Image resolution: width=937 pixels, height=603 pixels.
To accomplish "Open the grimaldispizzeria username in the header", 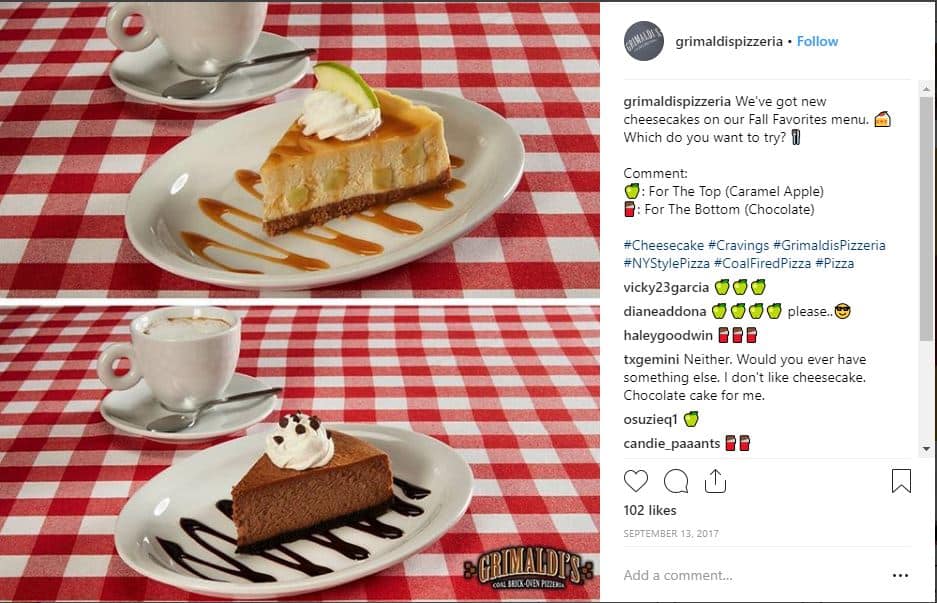I will coord(728,41).
